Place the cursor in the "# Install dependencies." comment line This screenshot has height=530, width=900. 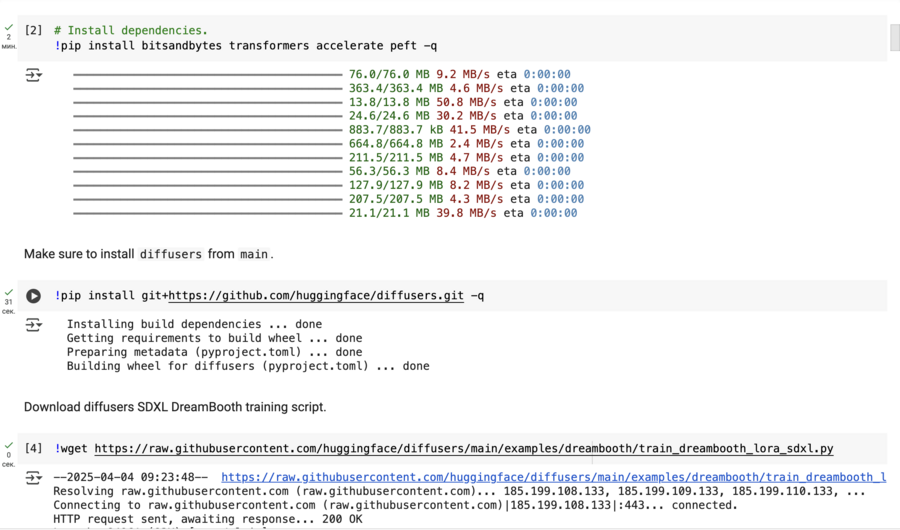(x=130, y=31)
